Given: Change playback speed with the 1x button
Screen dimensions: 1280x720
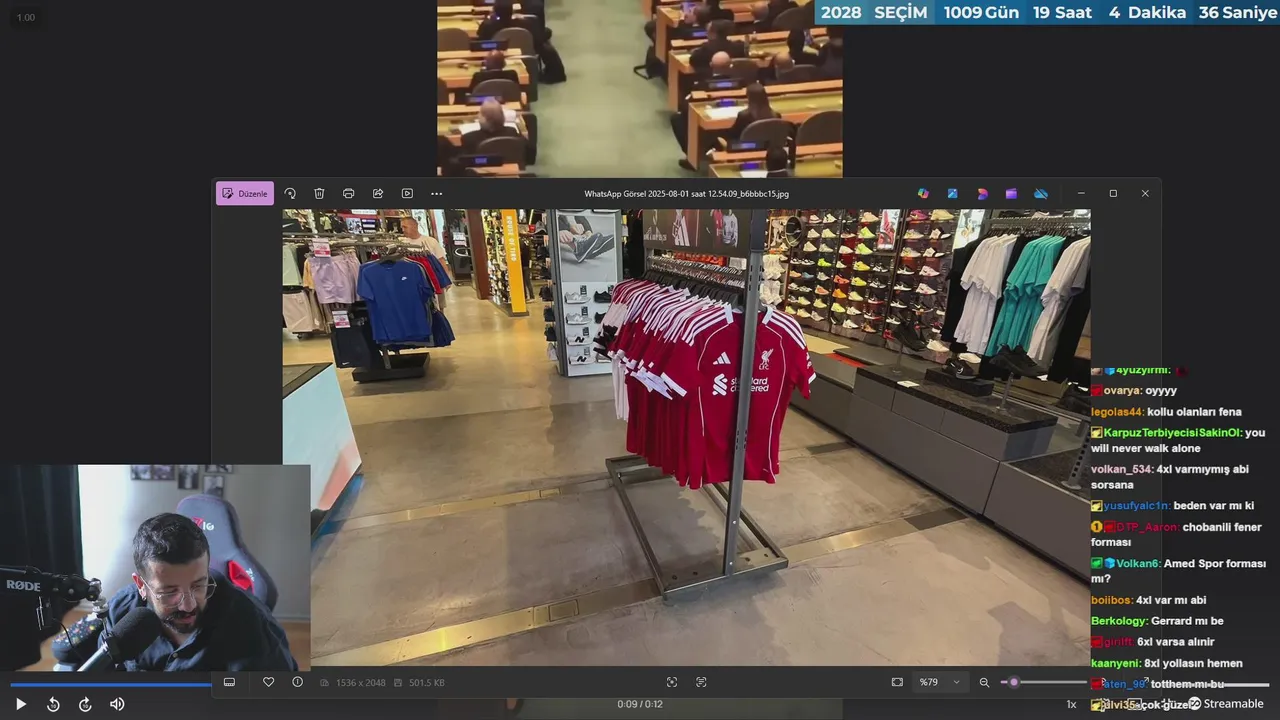Looking at the screenshot, I should tap(1071, 704).
